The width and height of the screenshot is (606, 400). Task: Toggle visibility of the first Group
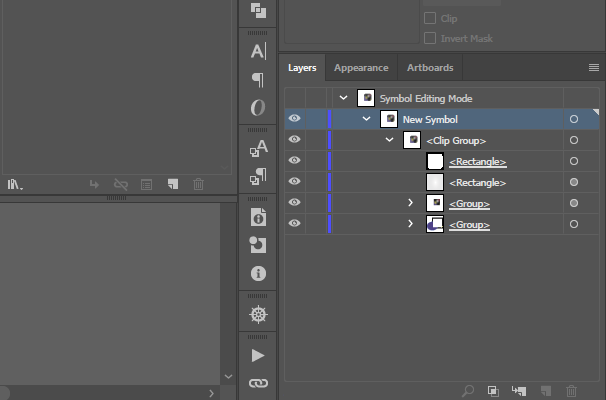pyautogui.click(x=294, y=202)
